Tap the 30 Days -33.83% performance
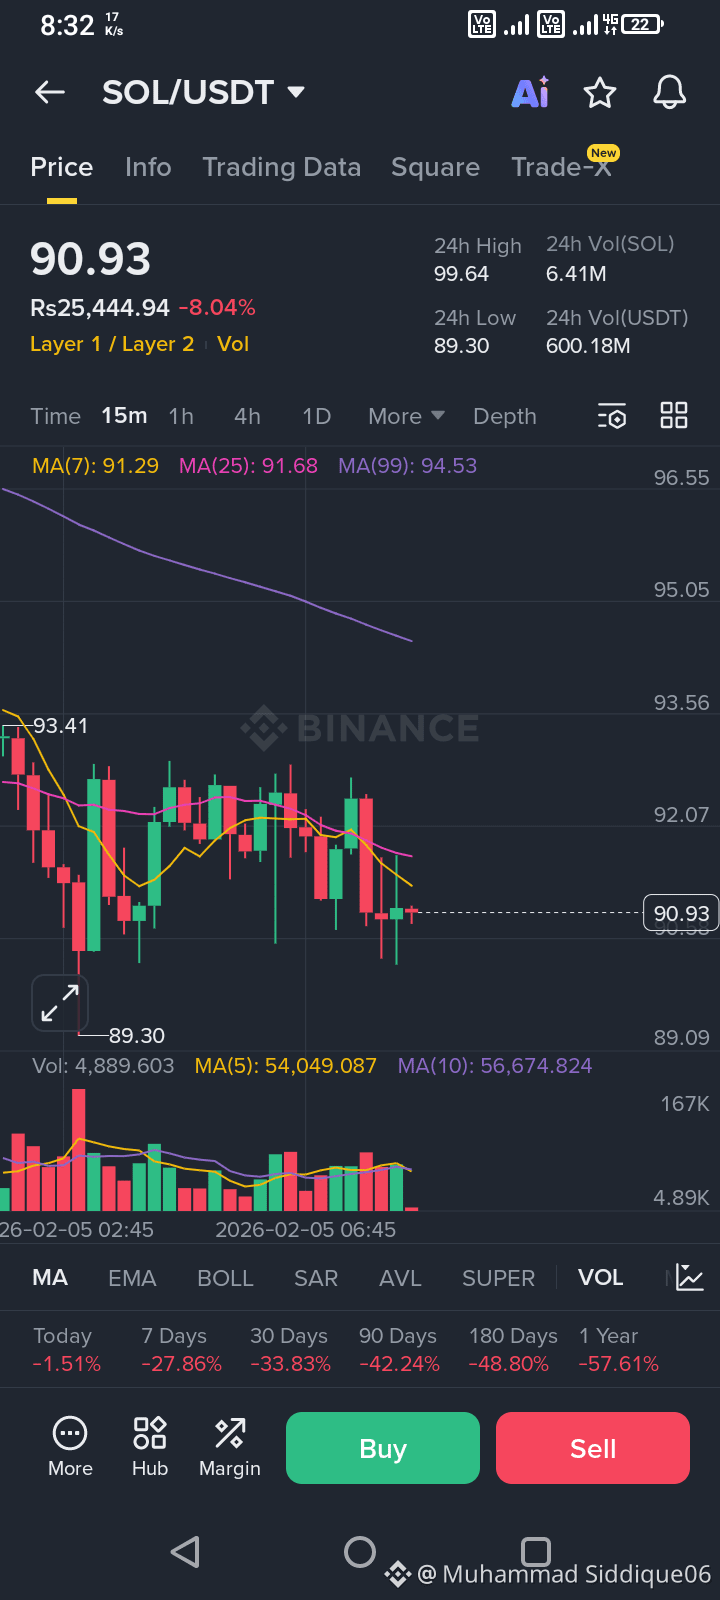Viewport: 720px width, 1600px height. pyautogui.click(x=290, y=1350)
